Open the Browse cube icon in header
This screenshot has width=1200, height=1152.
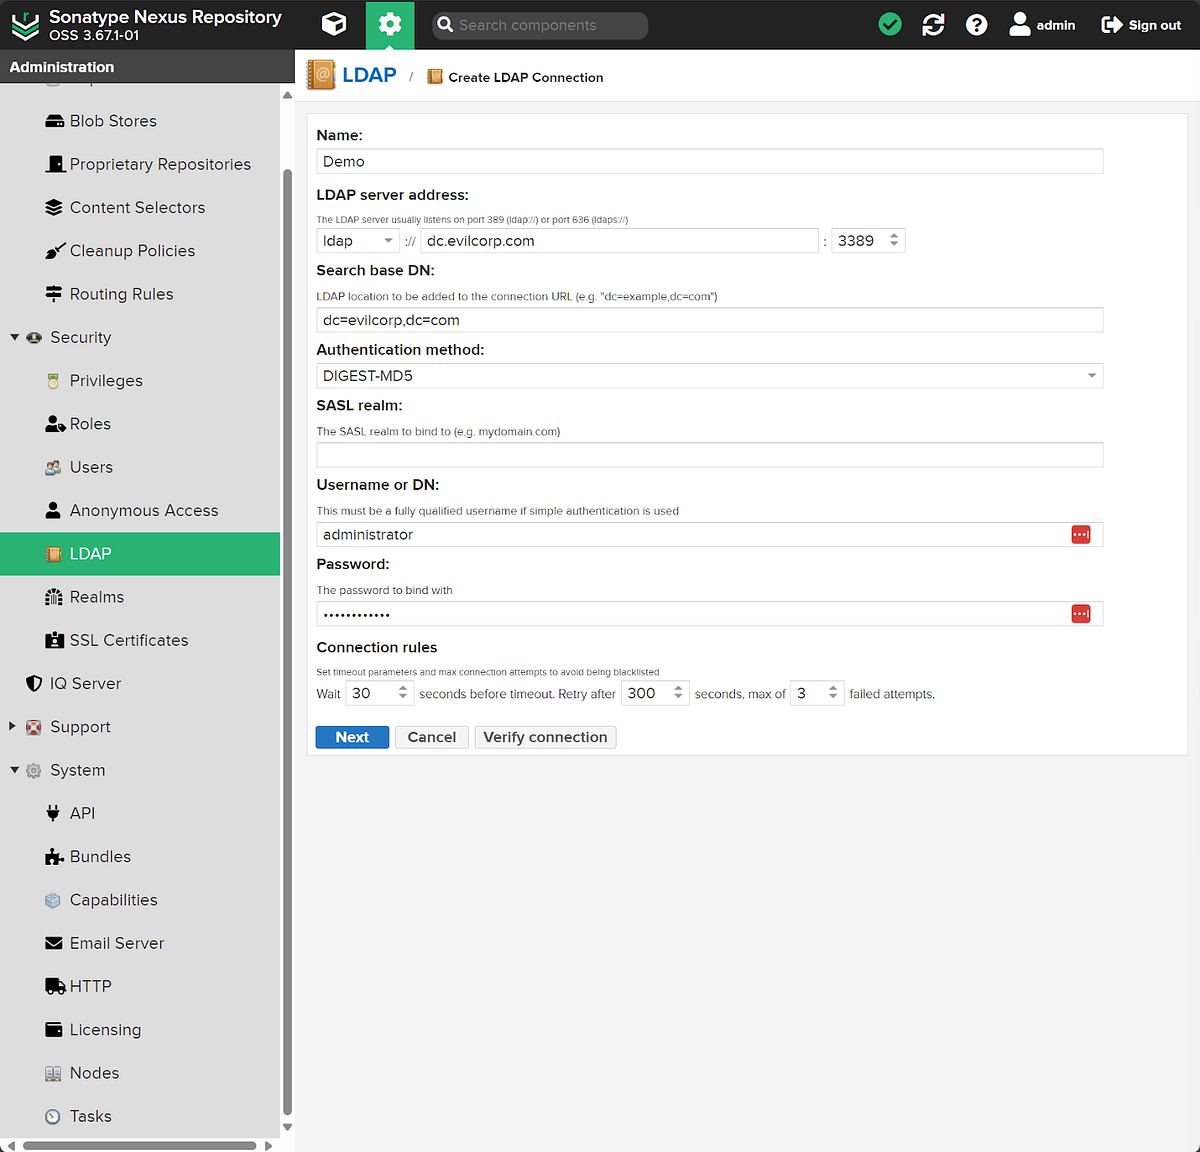334,25
